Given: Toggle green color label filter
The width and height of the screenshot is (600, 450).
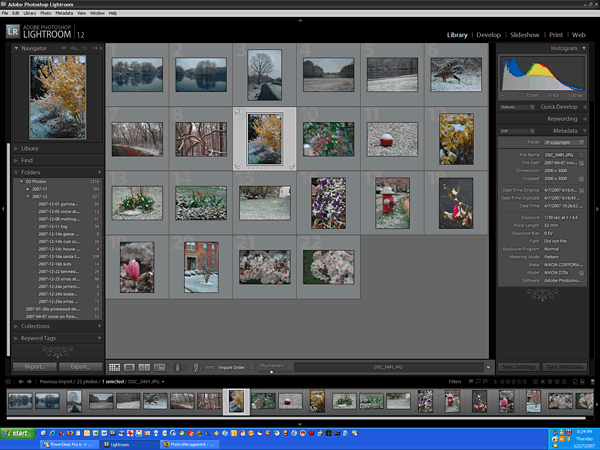Looking at the screenshot, I should click(x=550, y=382).
